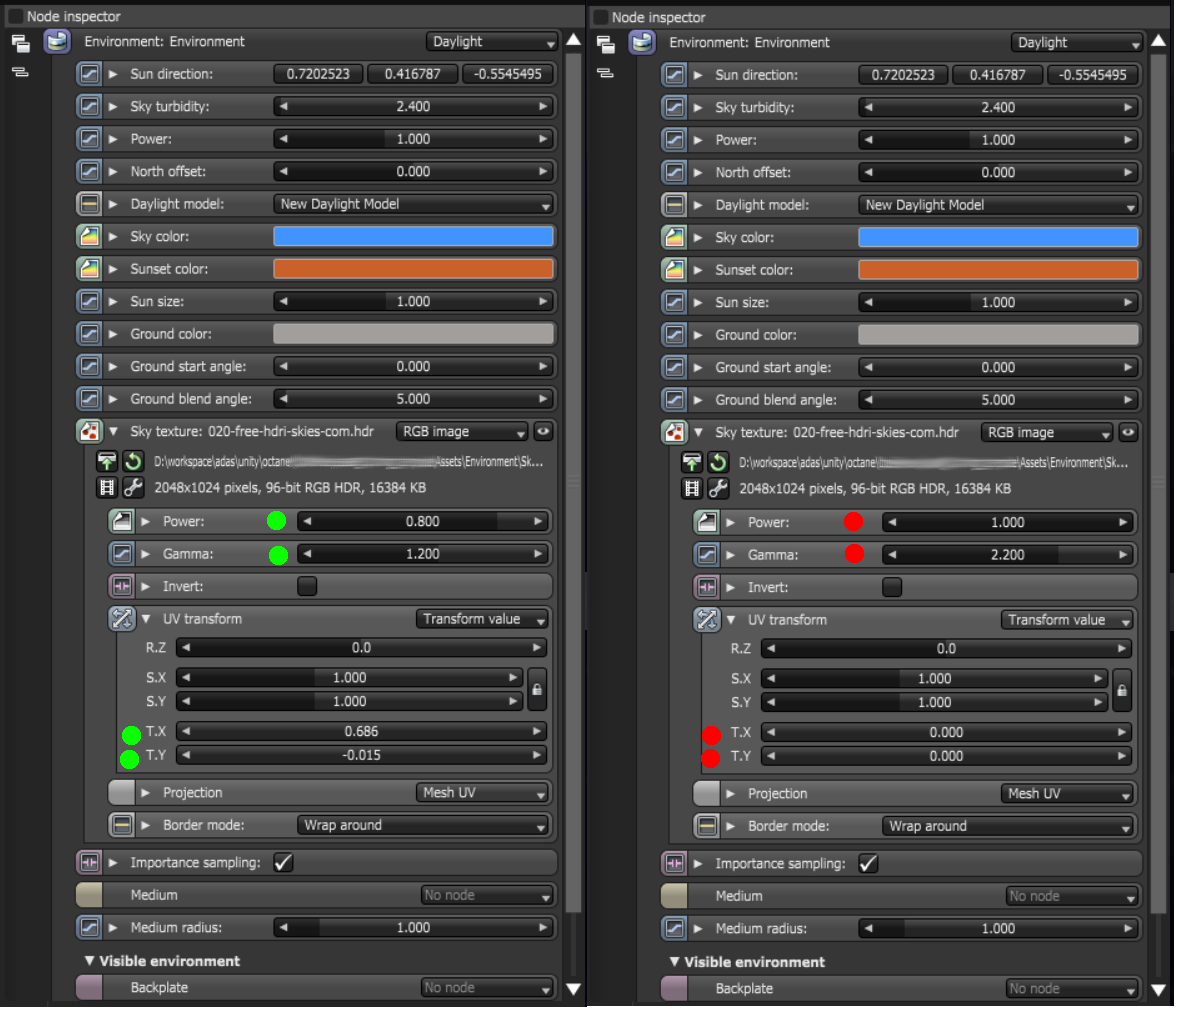Open Transform value dropdown in right inspector
The height and width of the screenshot is (1009, 1177).
click(x=1067, y=620)
